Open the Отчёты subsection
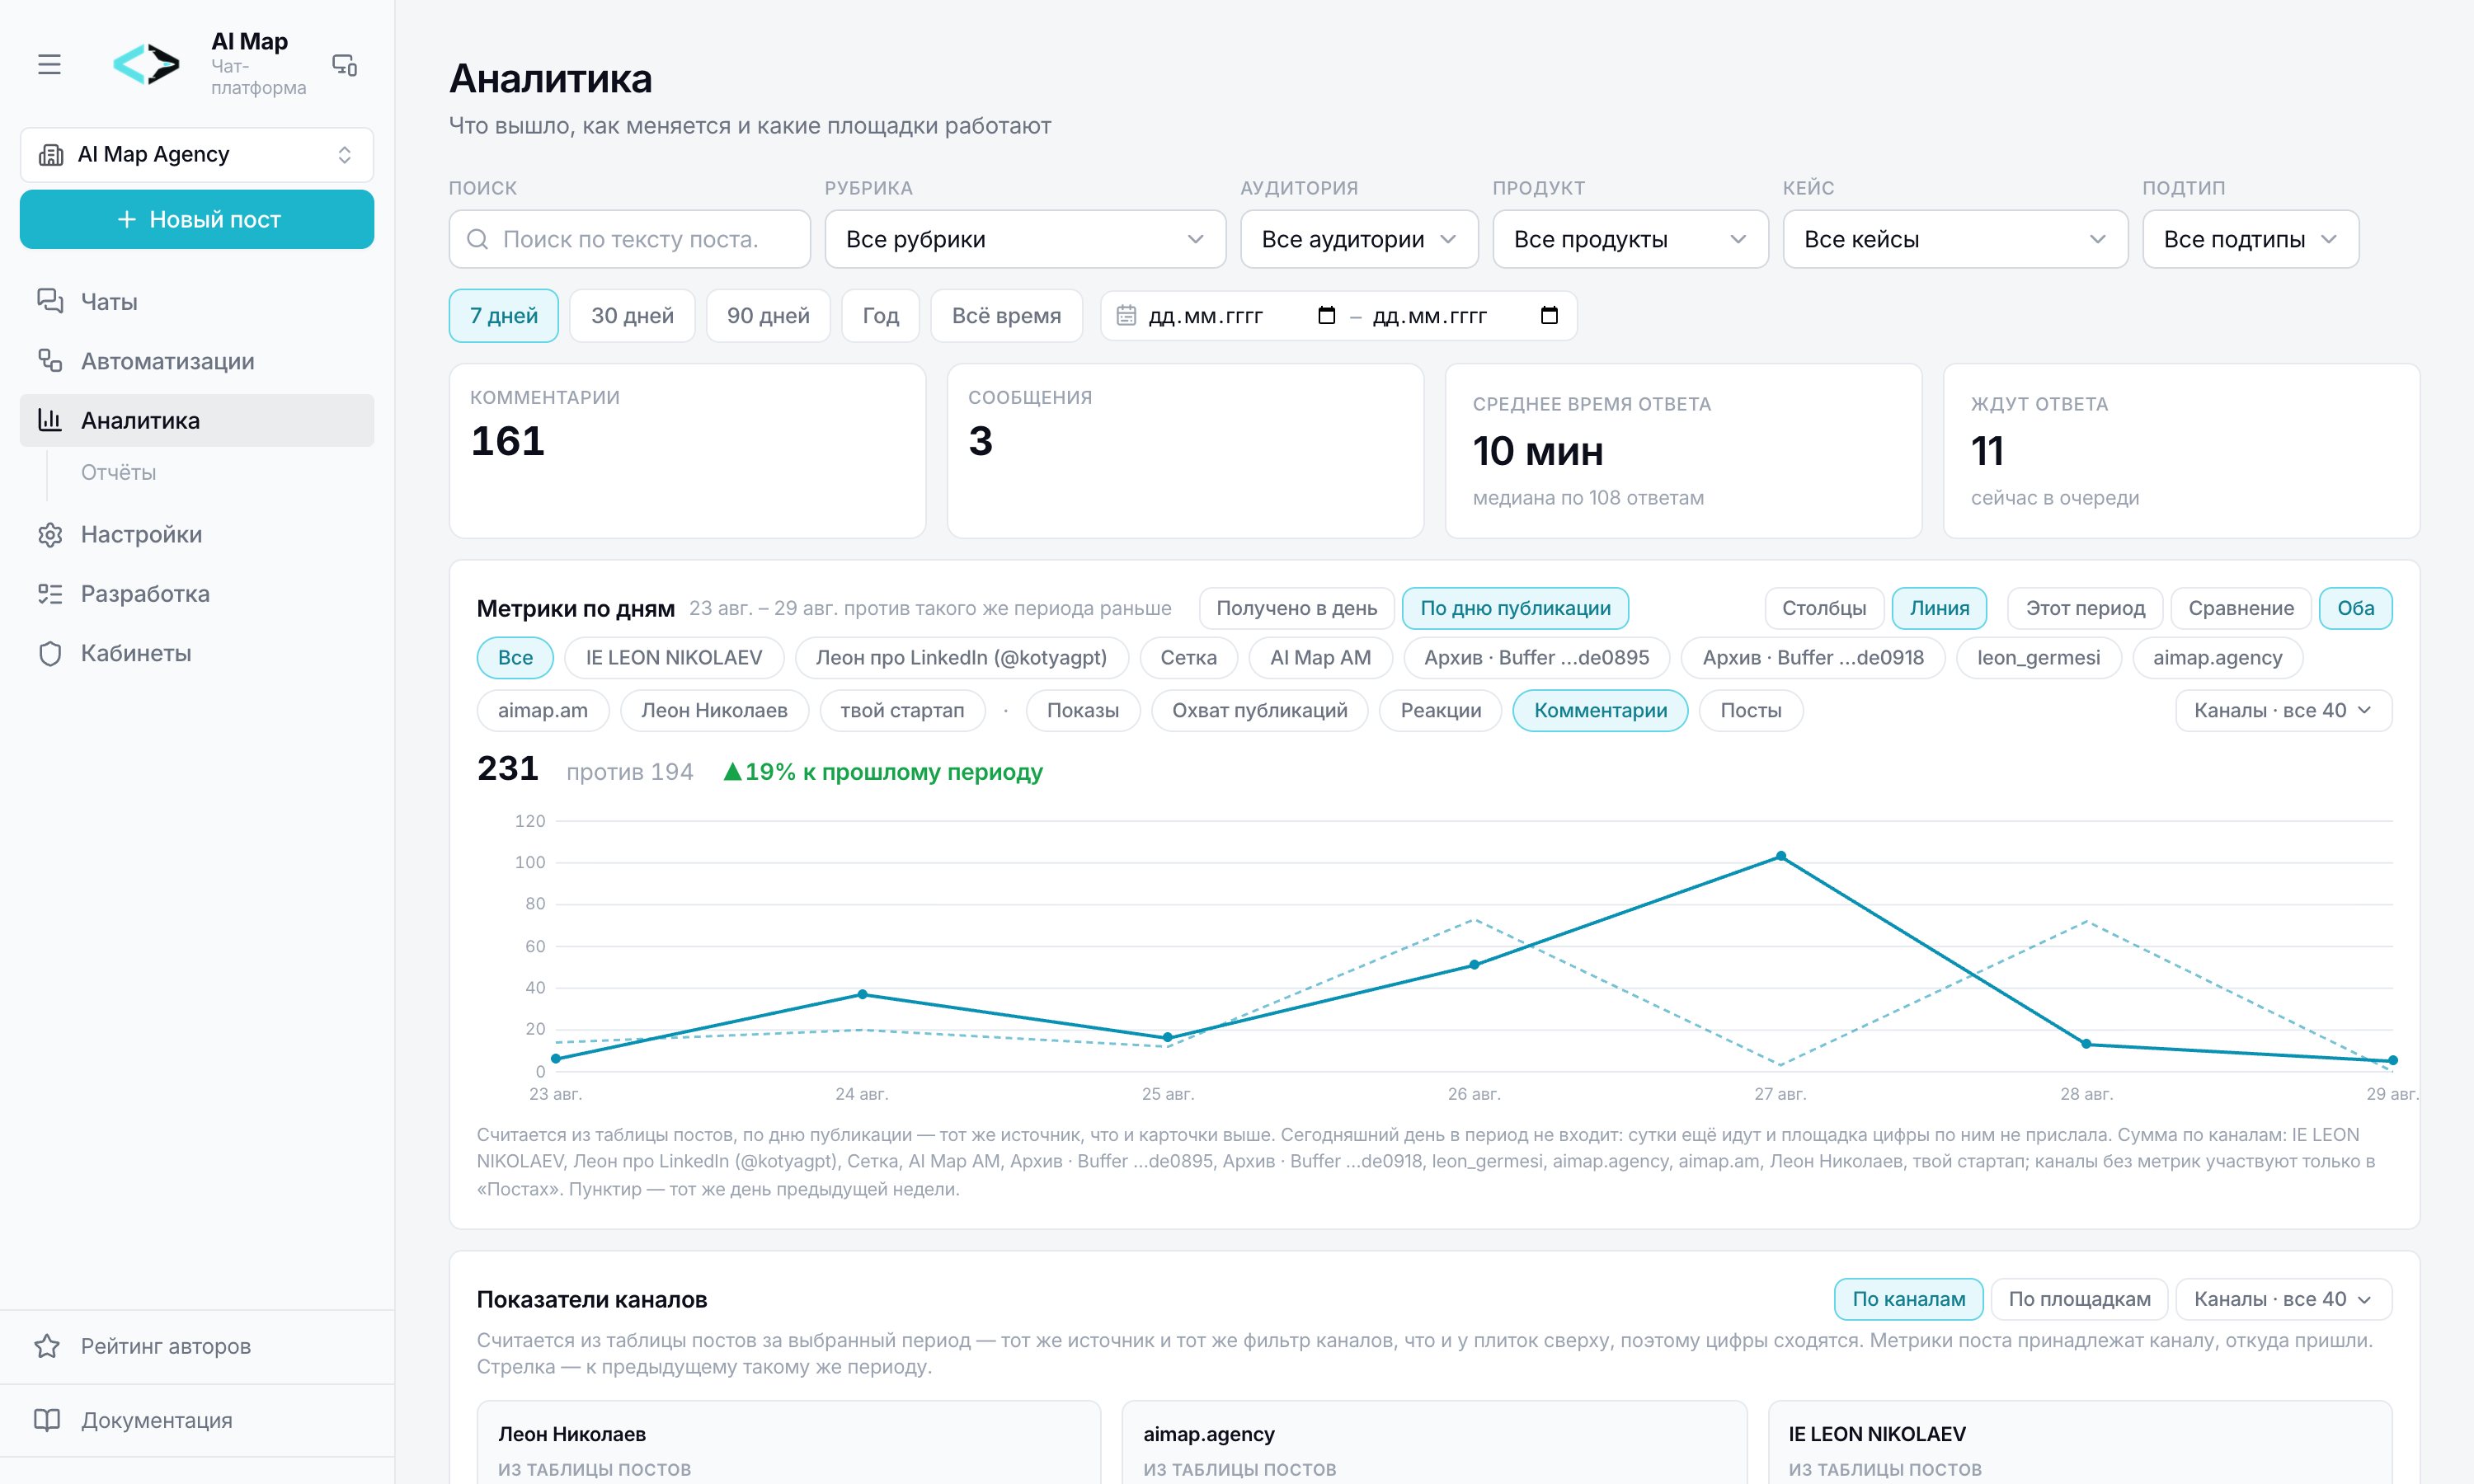 118,472
